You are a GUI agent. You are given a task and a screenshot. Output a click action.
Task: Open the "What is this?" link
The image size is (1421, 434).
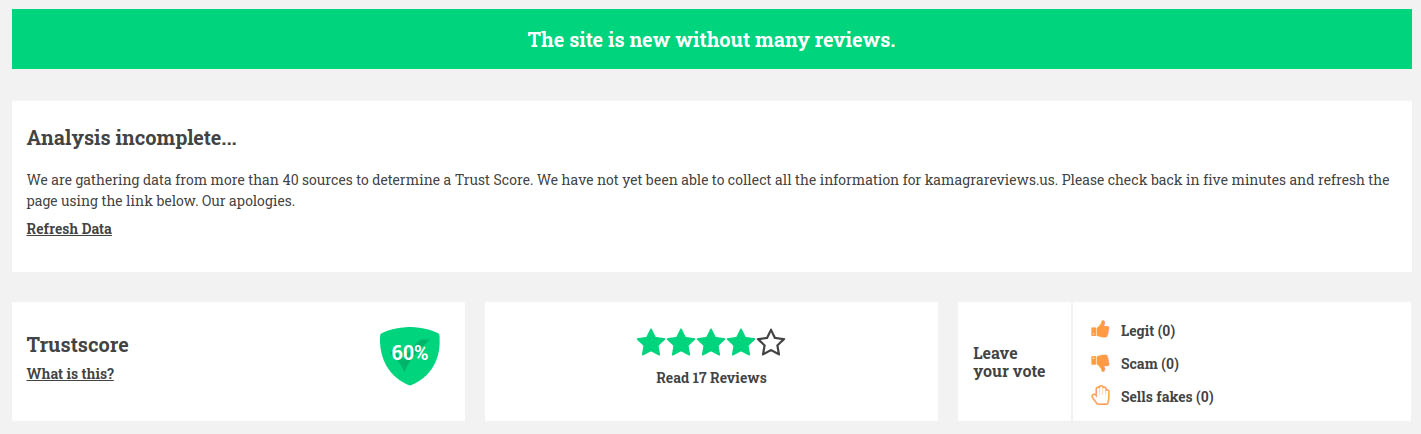click(70, 374)
